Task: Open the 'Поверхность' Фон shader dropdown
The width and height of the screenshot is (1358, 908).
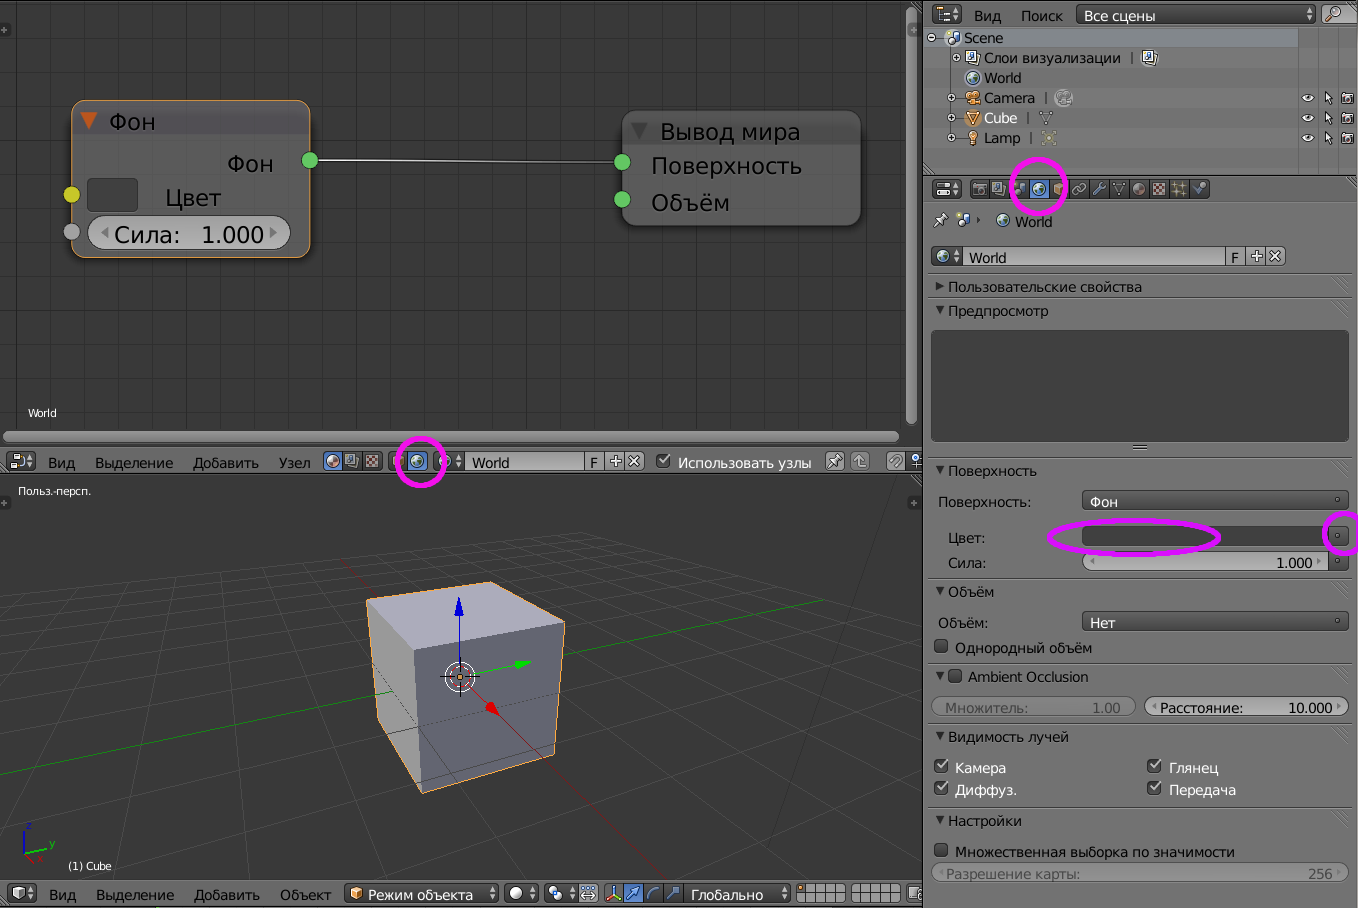Action: [1215, 501]
